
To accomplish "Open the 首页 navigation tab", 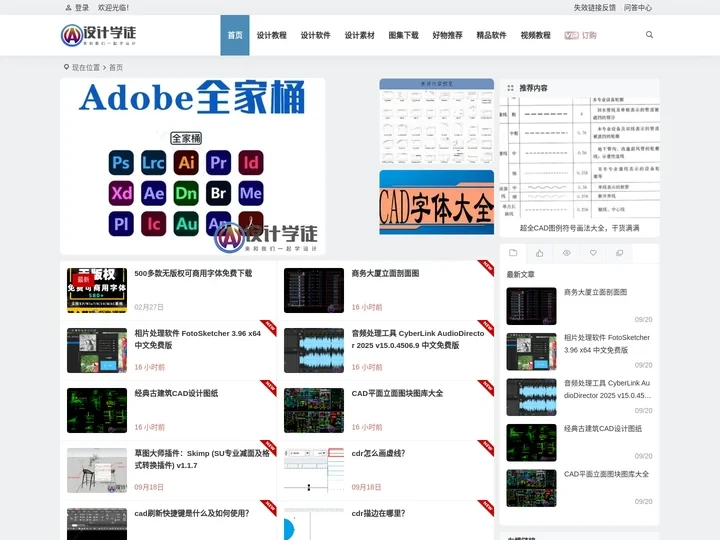I will point(235,35).
